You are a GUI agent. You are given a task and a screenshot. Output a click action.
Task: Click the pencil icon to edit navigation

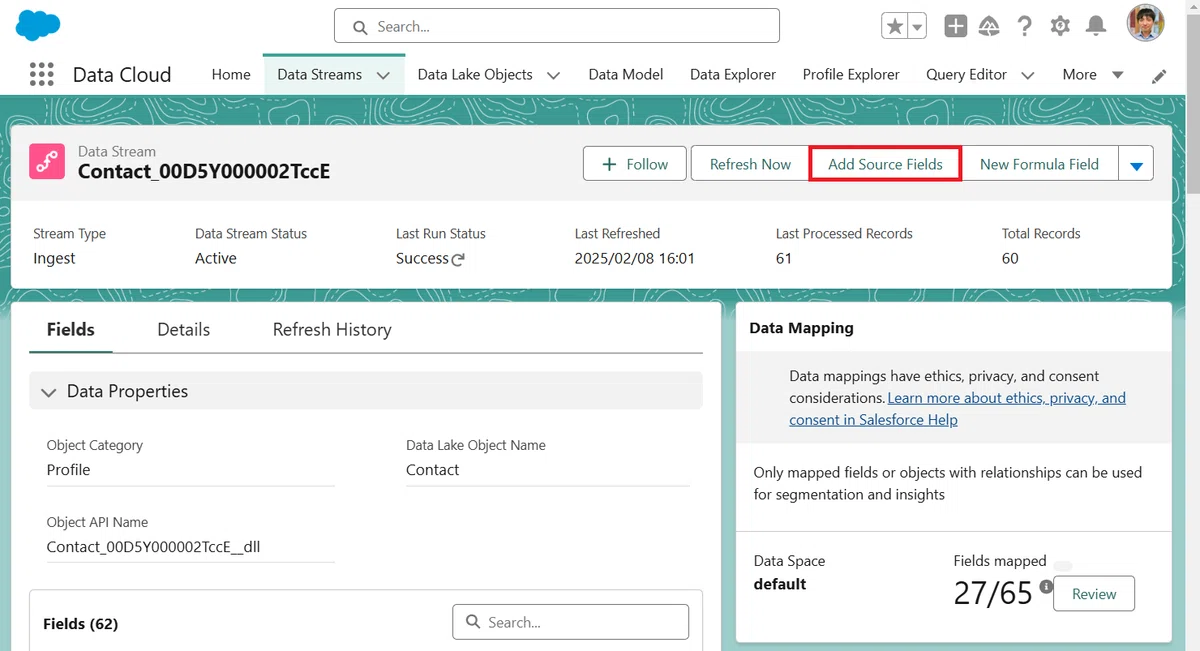(1159, 75)
